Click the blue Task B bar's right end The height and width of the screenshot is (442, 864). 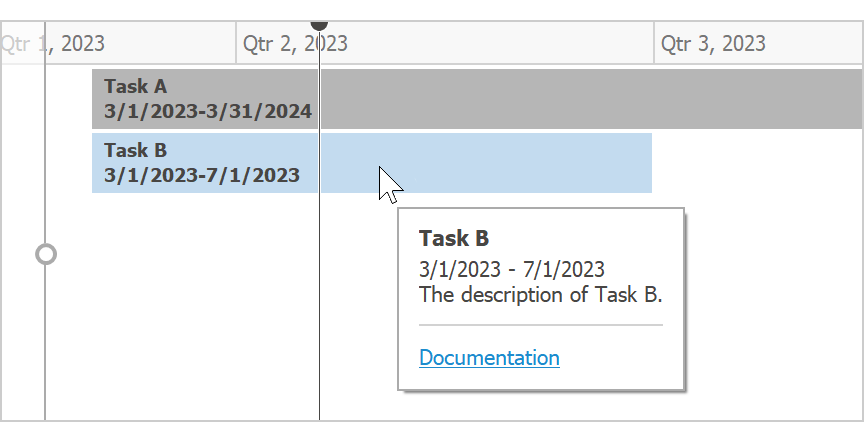(640, 163)
